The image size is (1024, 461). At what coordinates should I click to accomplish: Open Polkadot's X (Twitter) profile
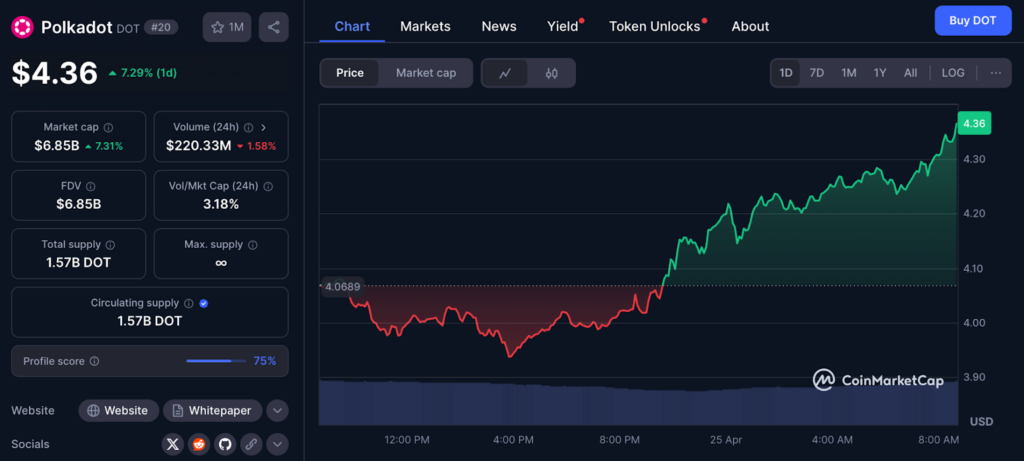click(x=173, y=444)
